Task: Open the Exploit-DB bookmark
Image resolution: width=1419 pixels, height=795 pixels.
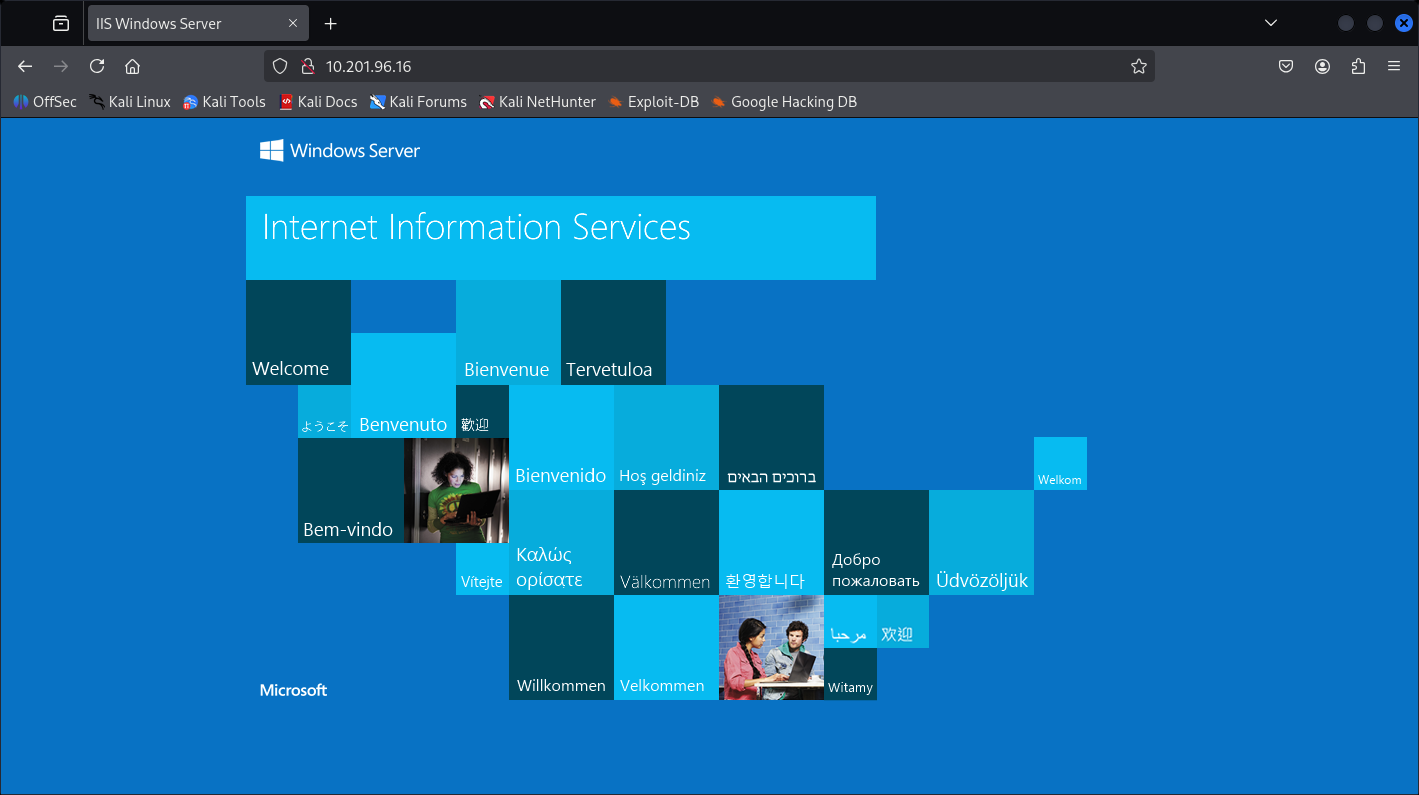Action: coord(653,102)
